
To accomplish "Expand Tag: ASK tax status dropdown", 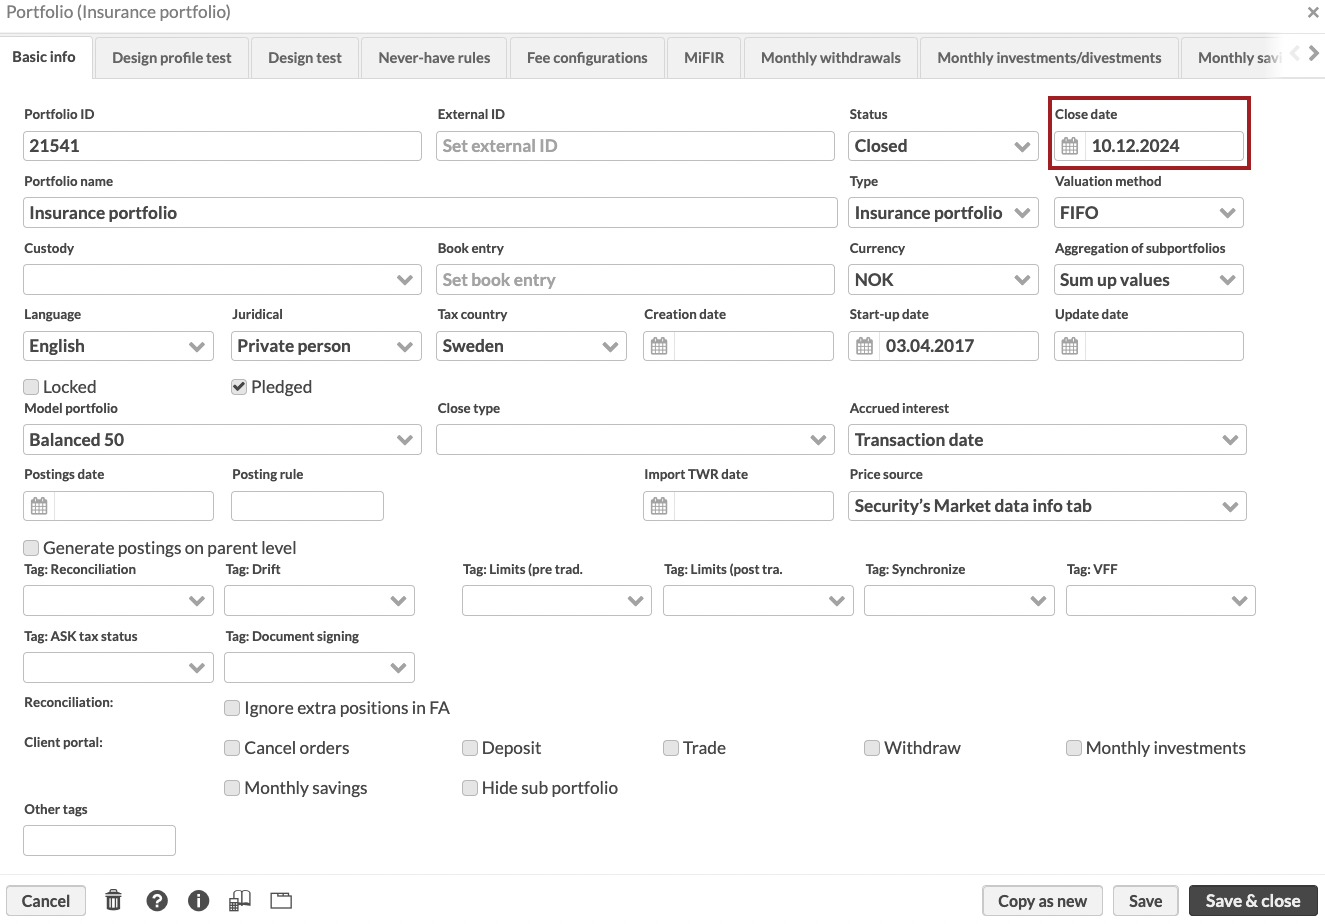I will pyautogui.click(x=118, y=668).
